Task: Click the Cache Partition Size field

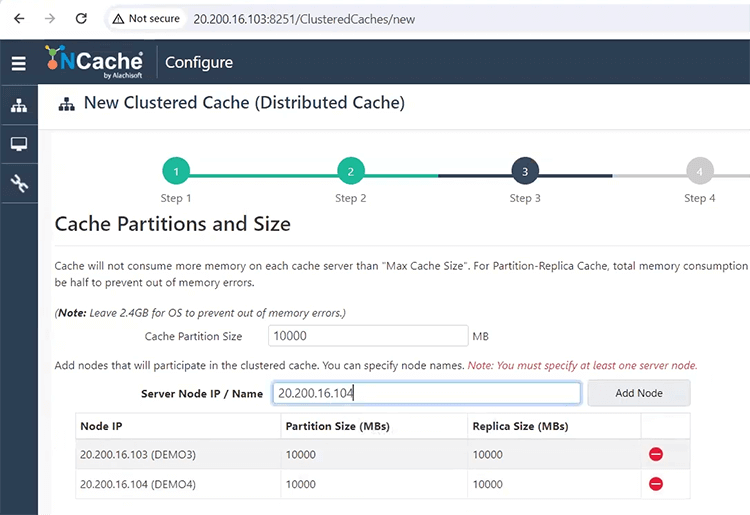Action: [x=368, y=336]
